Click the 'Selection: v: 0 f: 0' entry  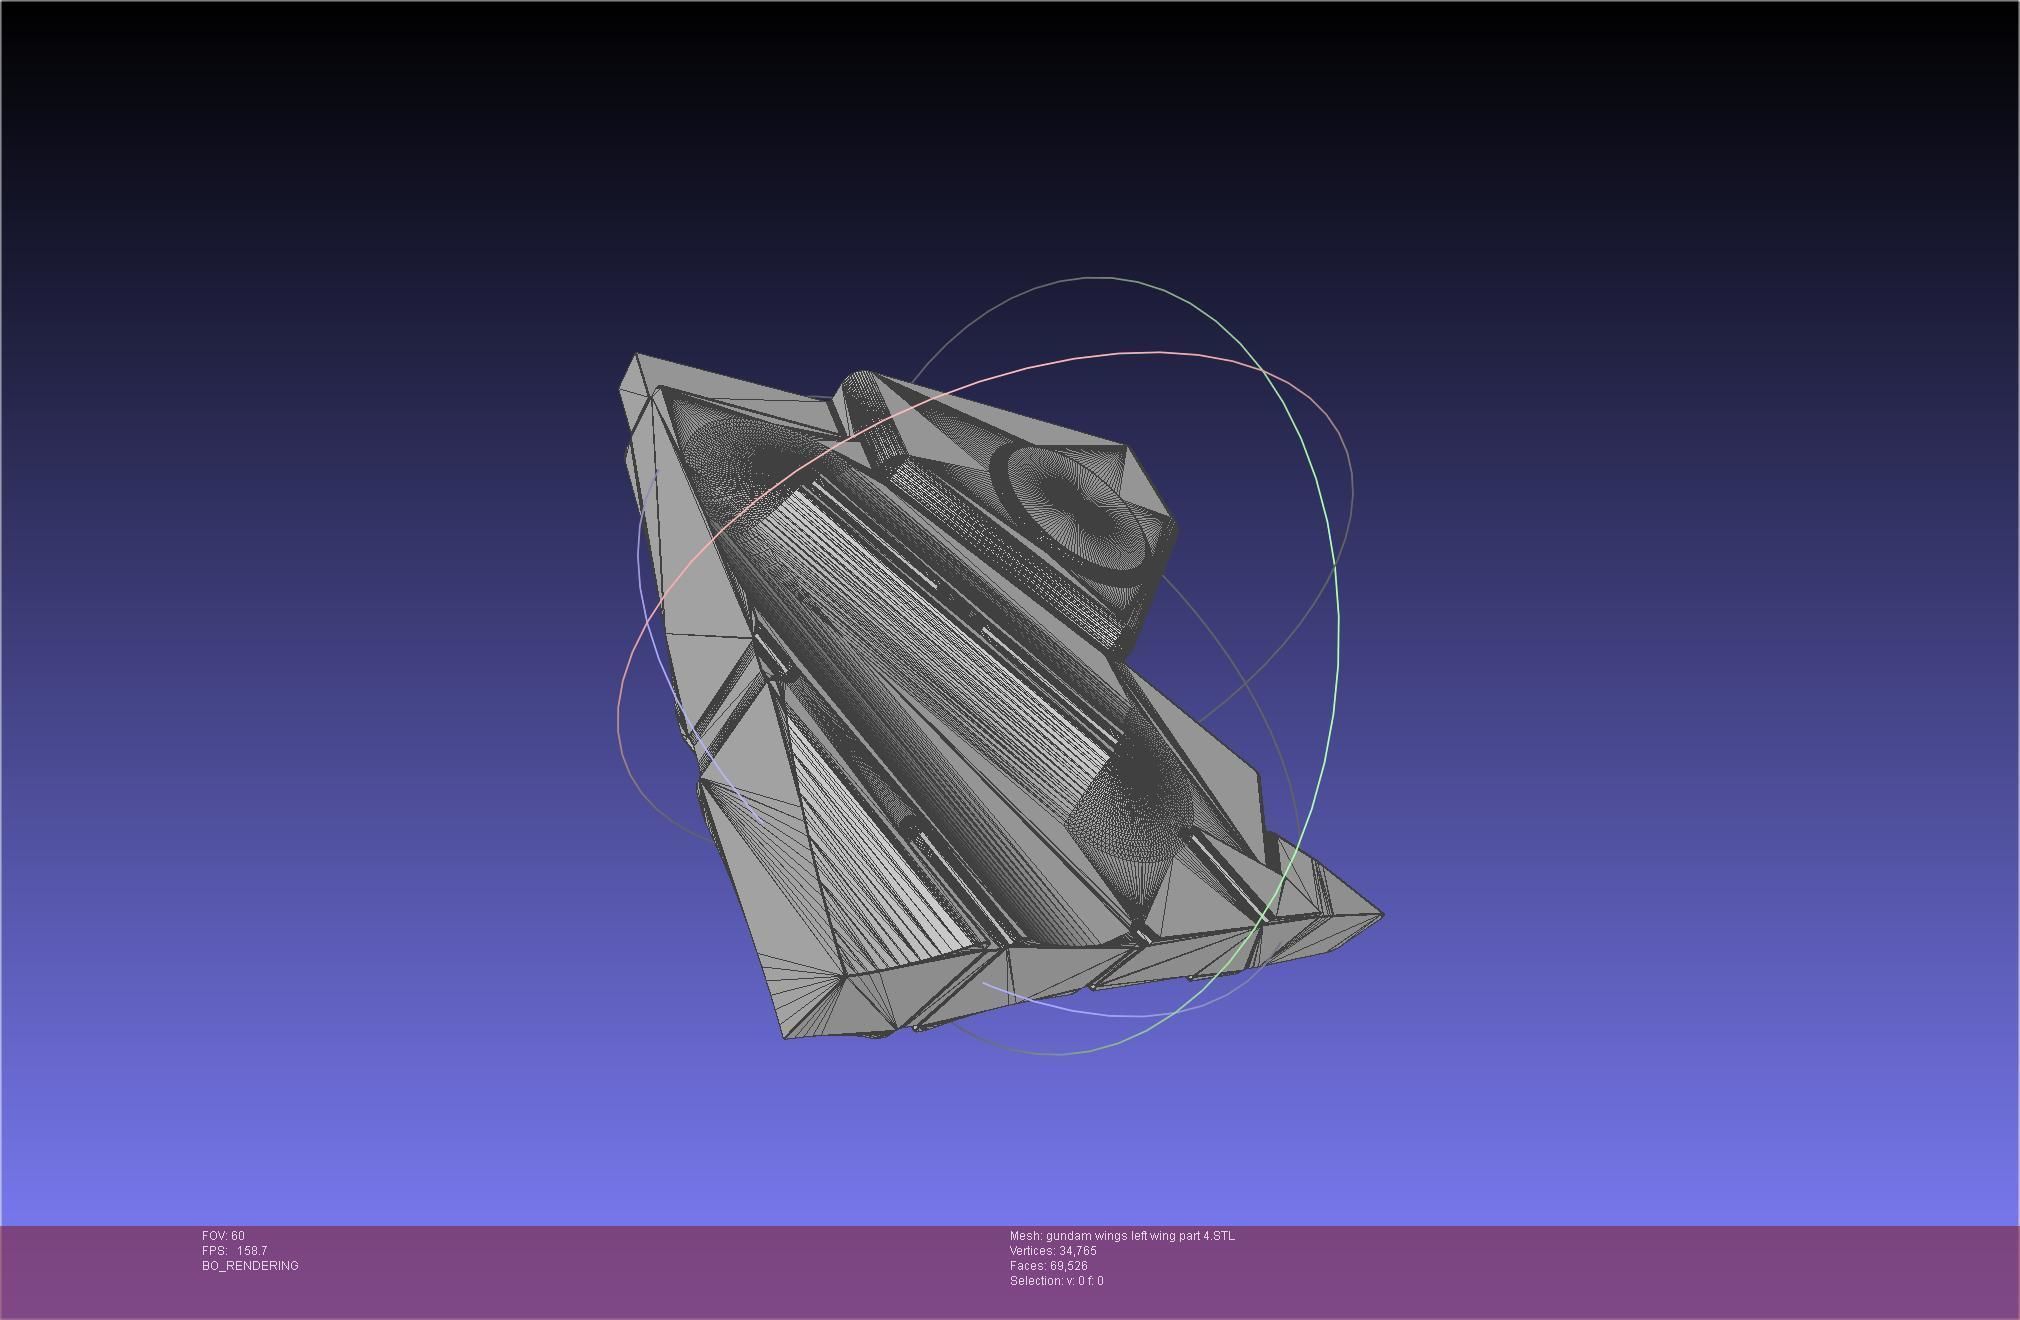1057,1281
